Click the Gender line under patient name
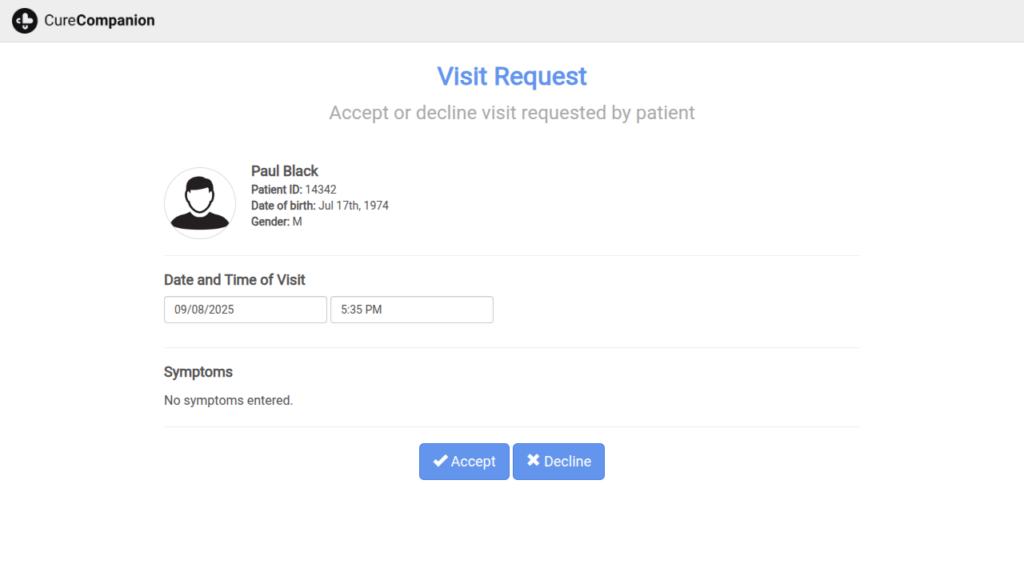Image resolution: width=1024 pixels, height=576 pixels. point(276,221)
